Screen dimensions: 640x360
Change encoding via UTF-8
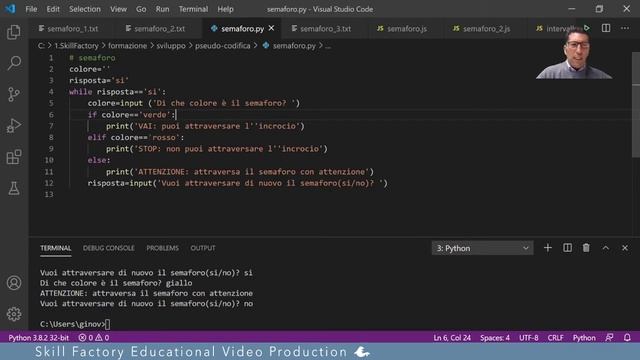529,338
